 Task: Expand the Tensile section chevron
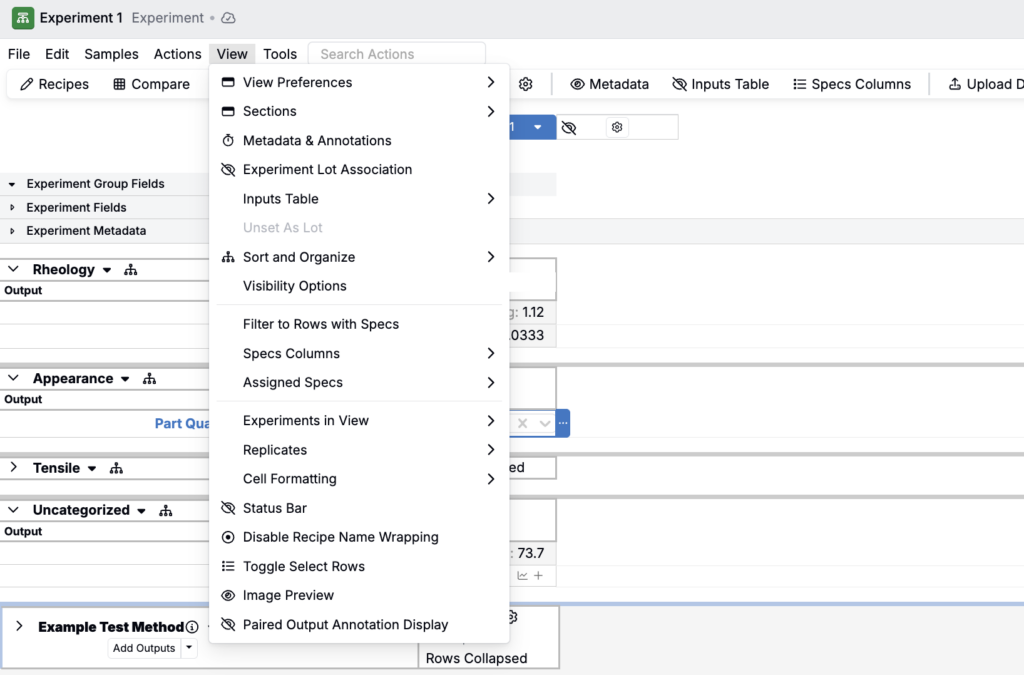tap(14, 468)
